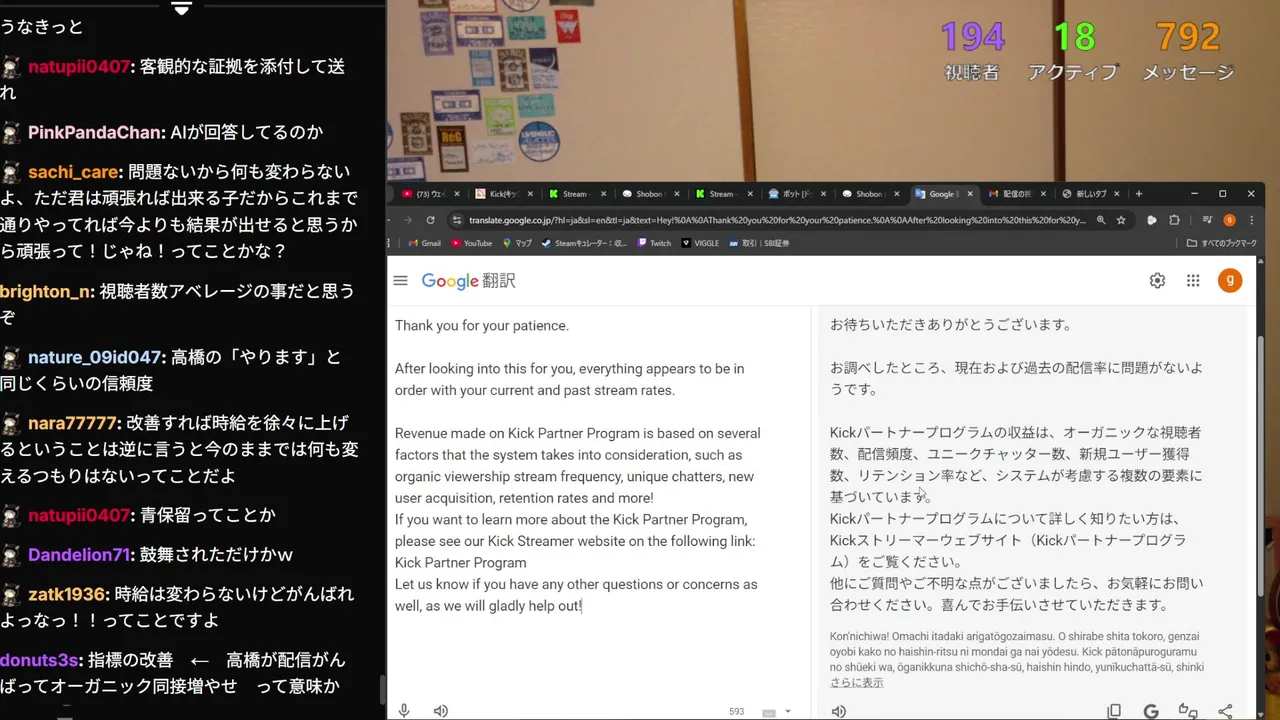The height and width of the screenshot is (720, 1280).
Task: Listen to the English source text
Action: pos(440,711)
